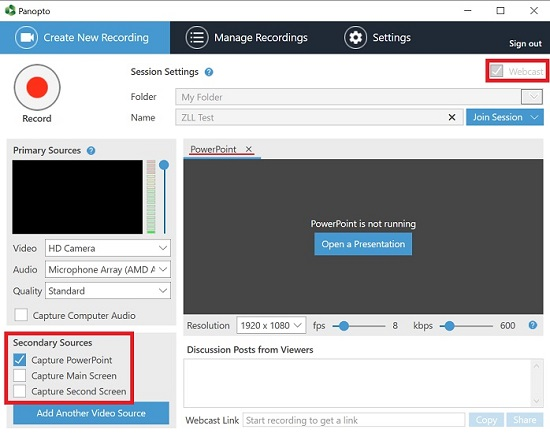Click the list icon beside Manage Recordings
Viewport: 550px width, 433px height.
[x=197, y=38]
